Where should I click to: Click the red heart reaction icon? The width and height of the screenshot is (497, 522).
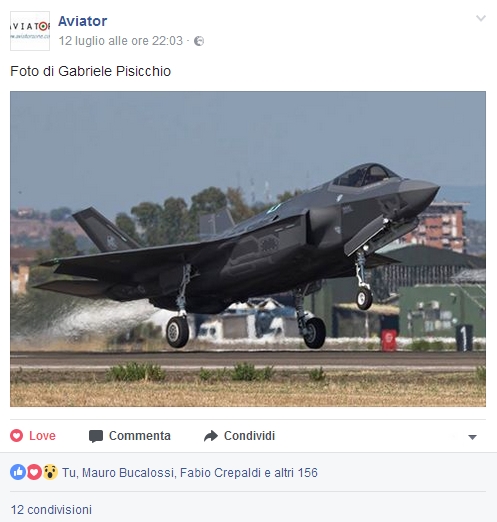point(34,472)
